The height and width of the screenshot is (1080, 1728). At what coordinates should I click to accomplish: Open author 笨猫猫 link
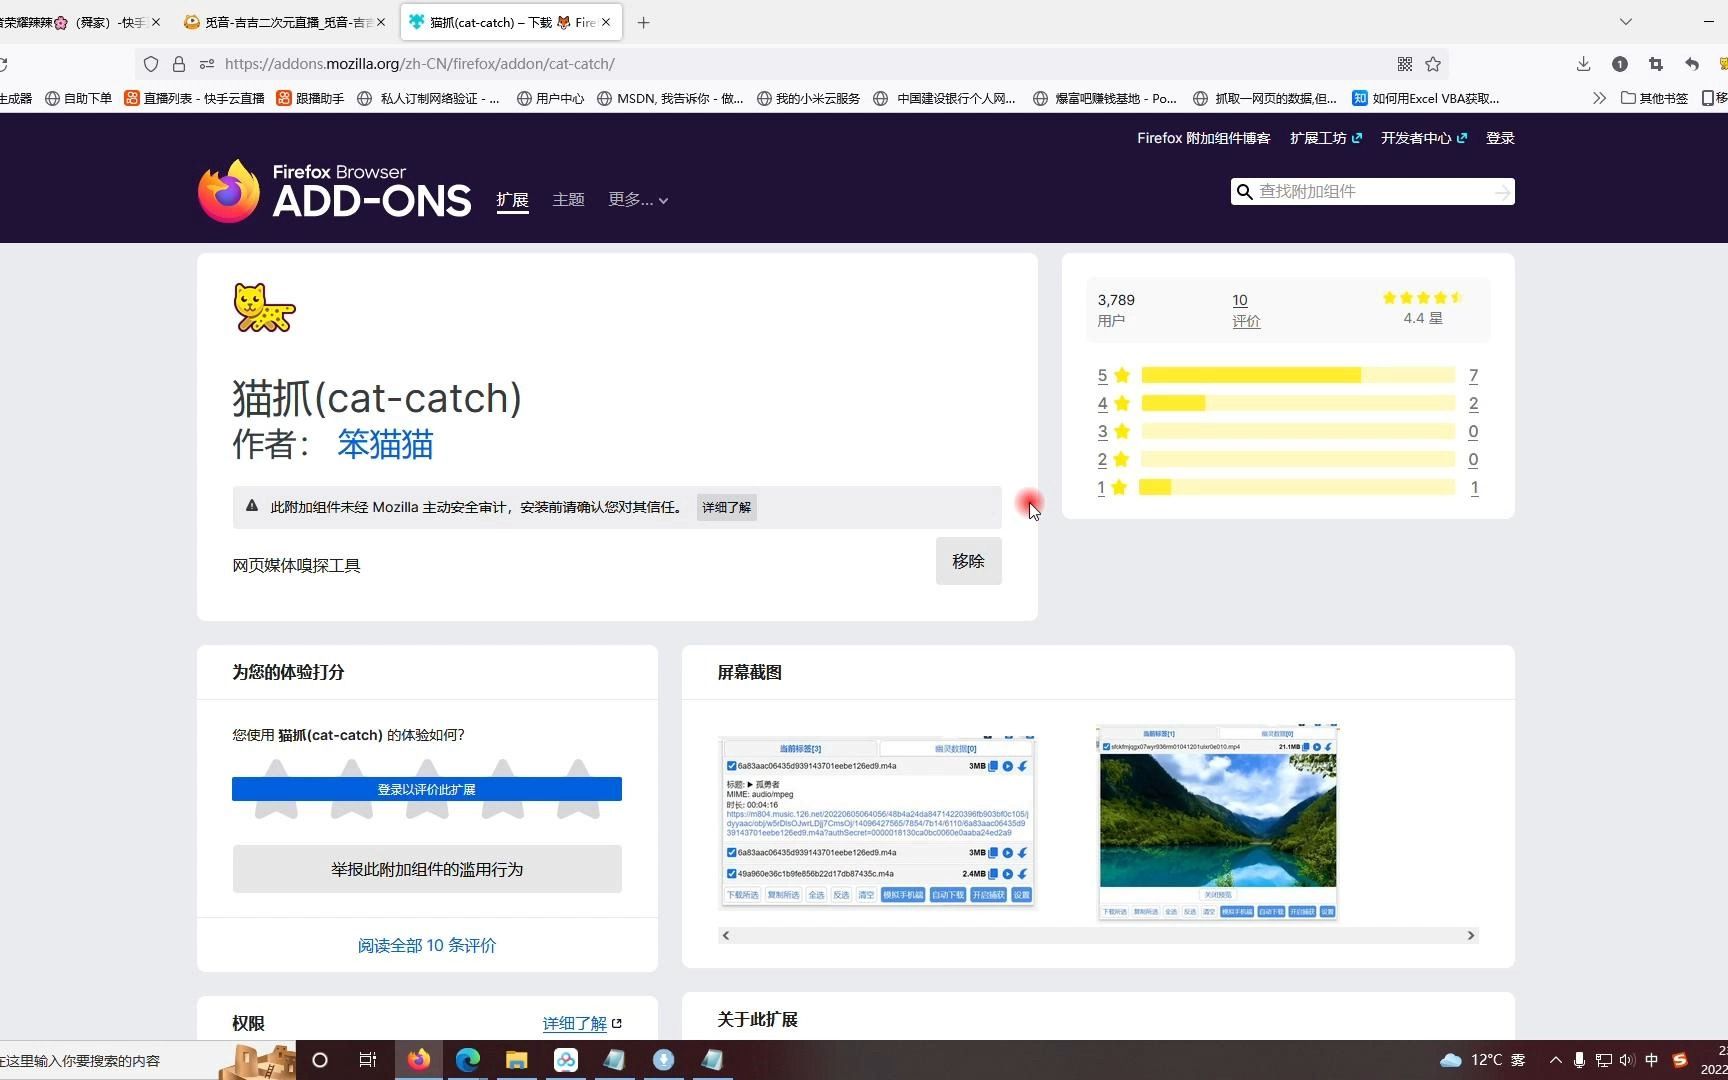[x=385, y=444]
